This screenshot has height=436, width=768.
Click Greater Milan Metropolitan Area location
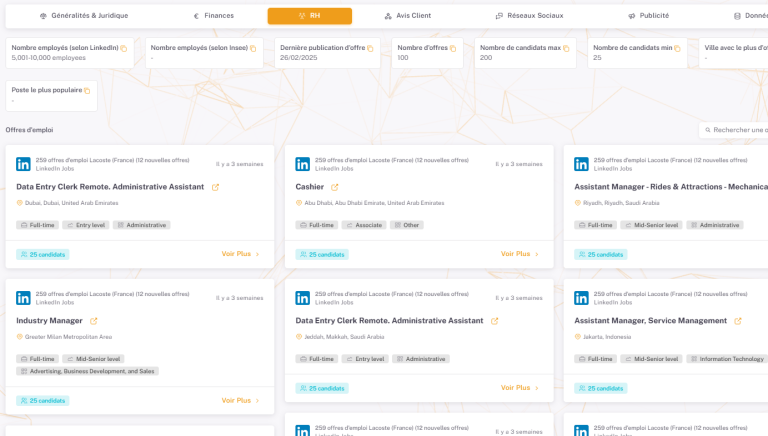(x=69, y=337)
